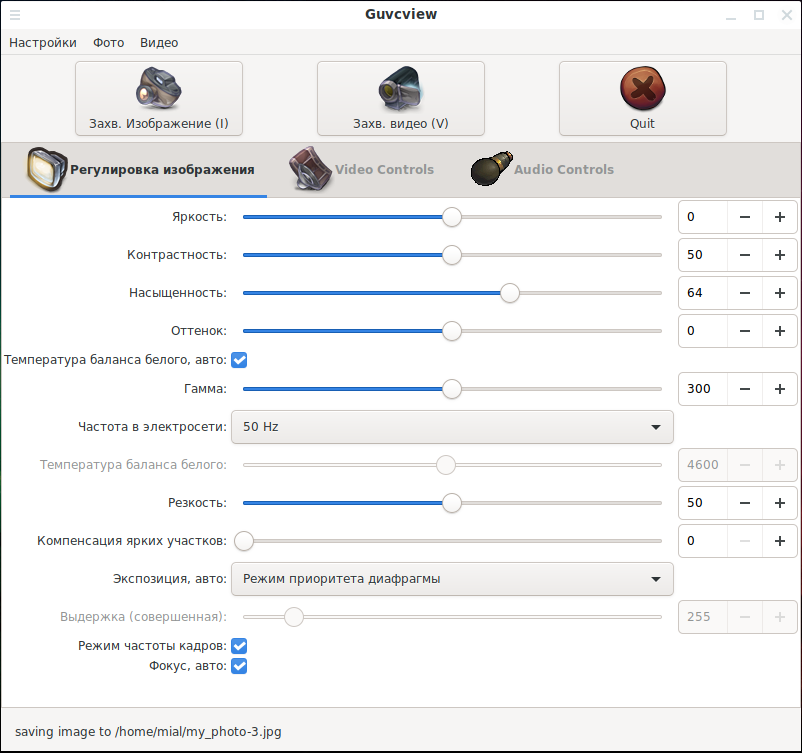Expand the auto exposure mode dropdown

pyautogui.click(x=452, y=579)
